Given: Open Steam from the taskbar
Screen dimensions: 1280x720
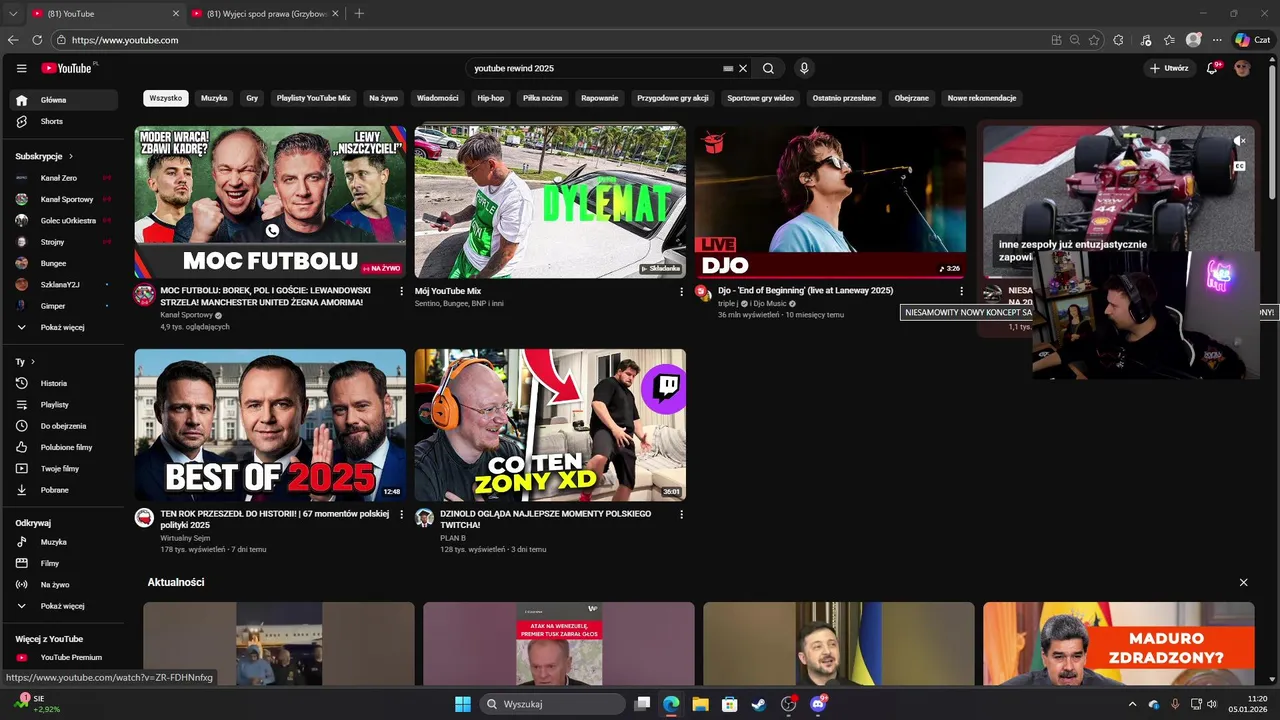Looking at the screenshot, I should pos(759,704).
